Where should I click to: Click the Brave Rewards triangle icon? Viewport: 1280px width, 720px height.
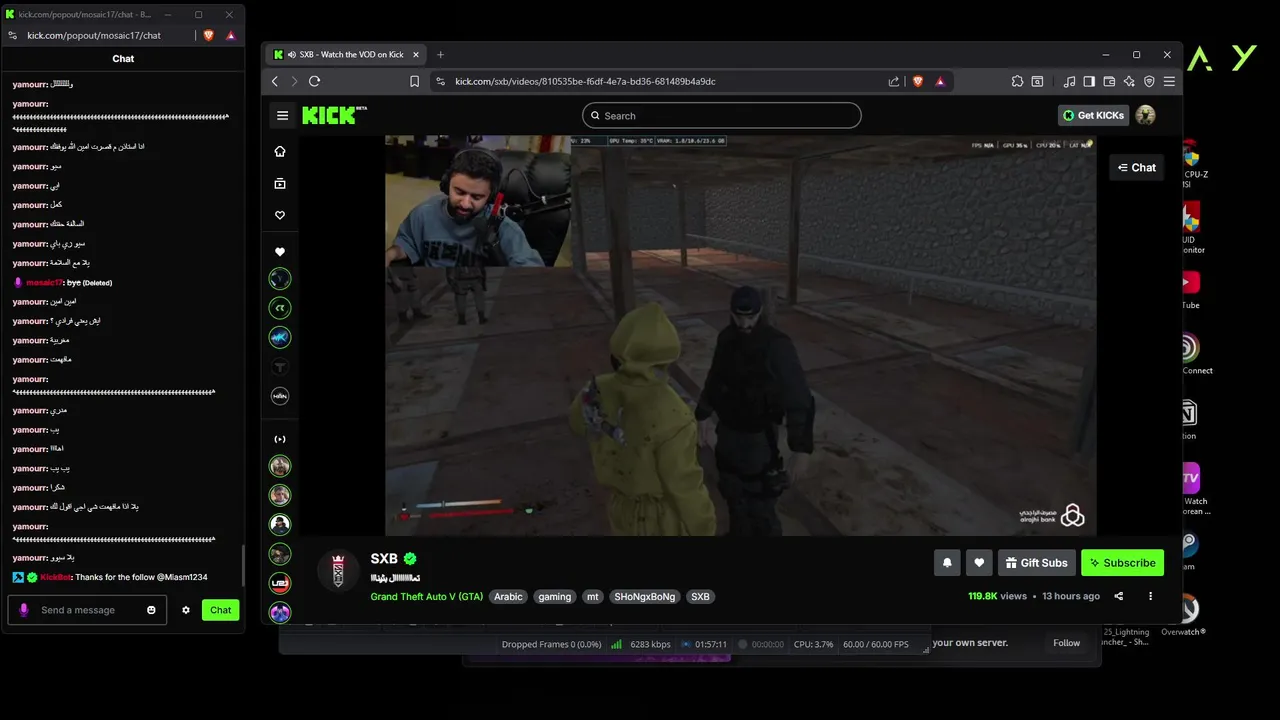[x=940, y=81]
